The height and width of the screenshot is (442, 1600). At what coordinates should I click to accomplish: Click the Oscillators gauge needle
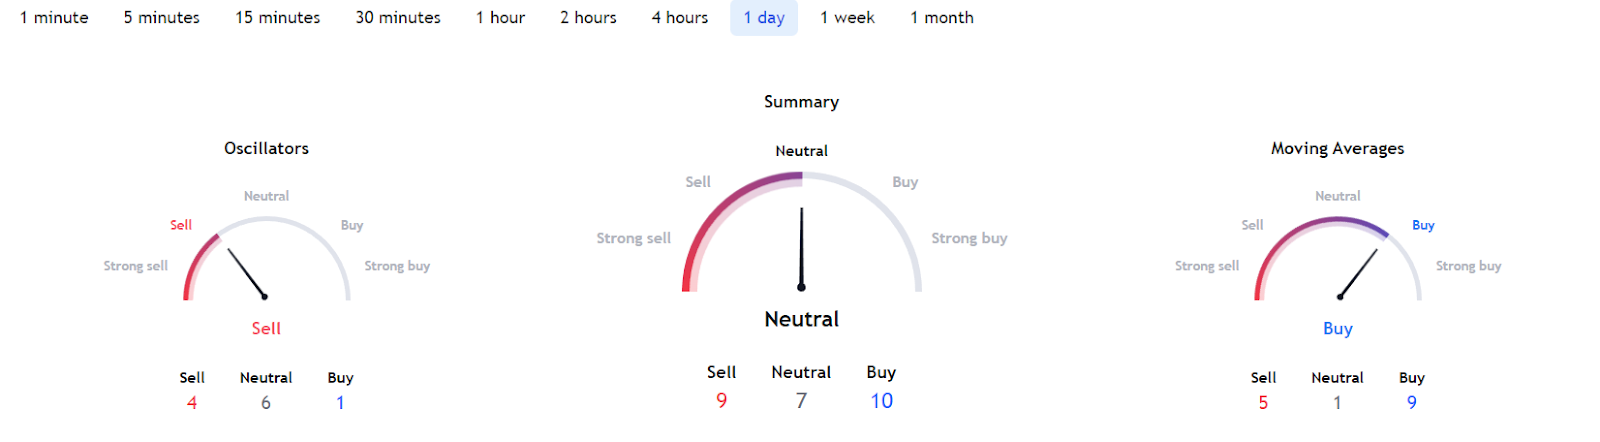click(247, 273)
